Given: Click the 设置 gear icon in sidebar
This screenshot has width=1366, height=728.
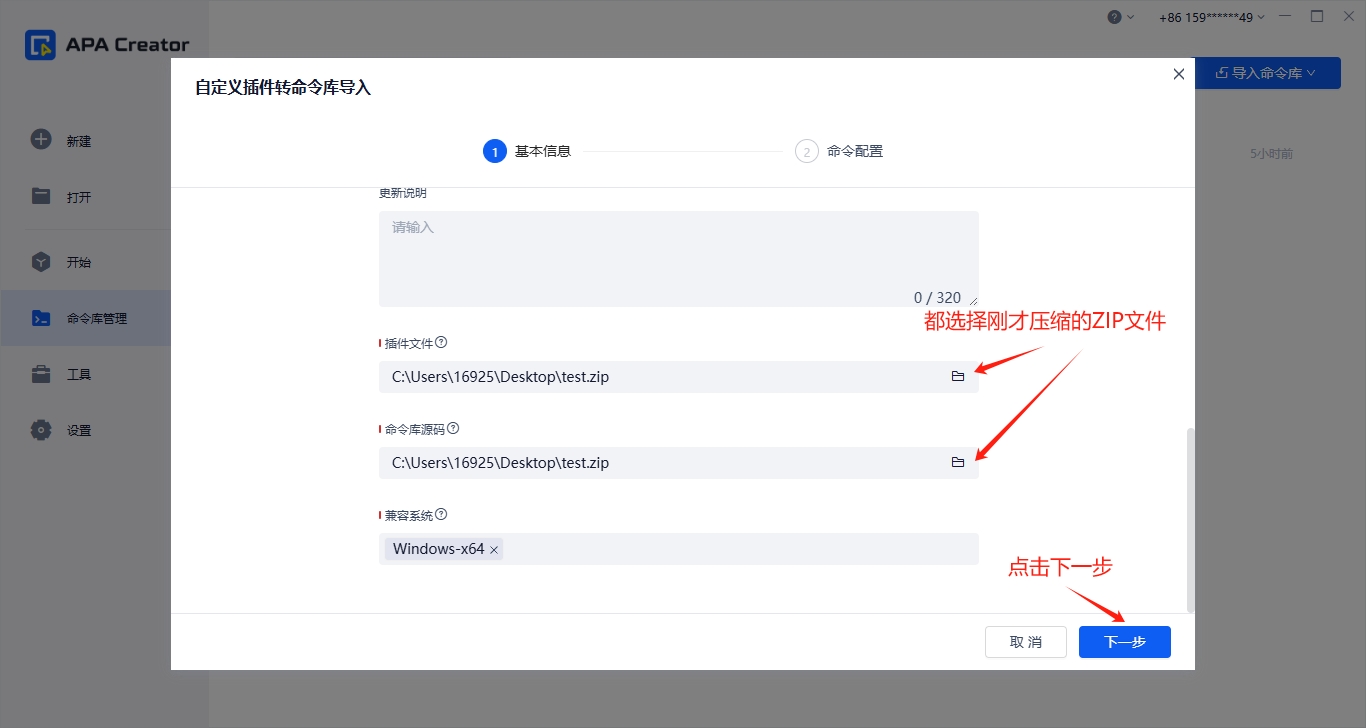Looking at the screenshot, I should (x=41, y=430).
